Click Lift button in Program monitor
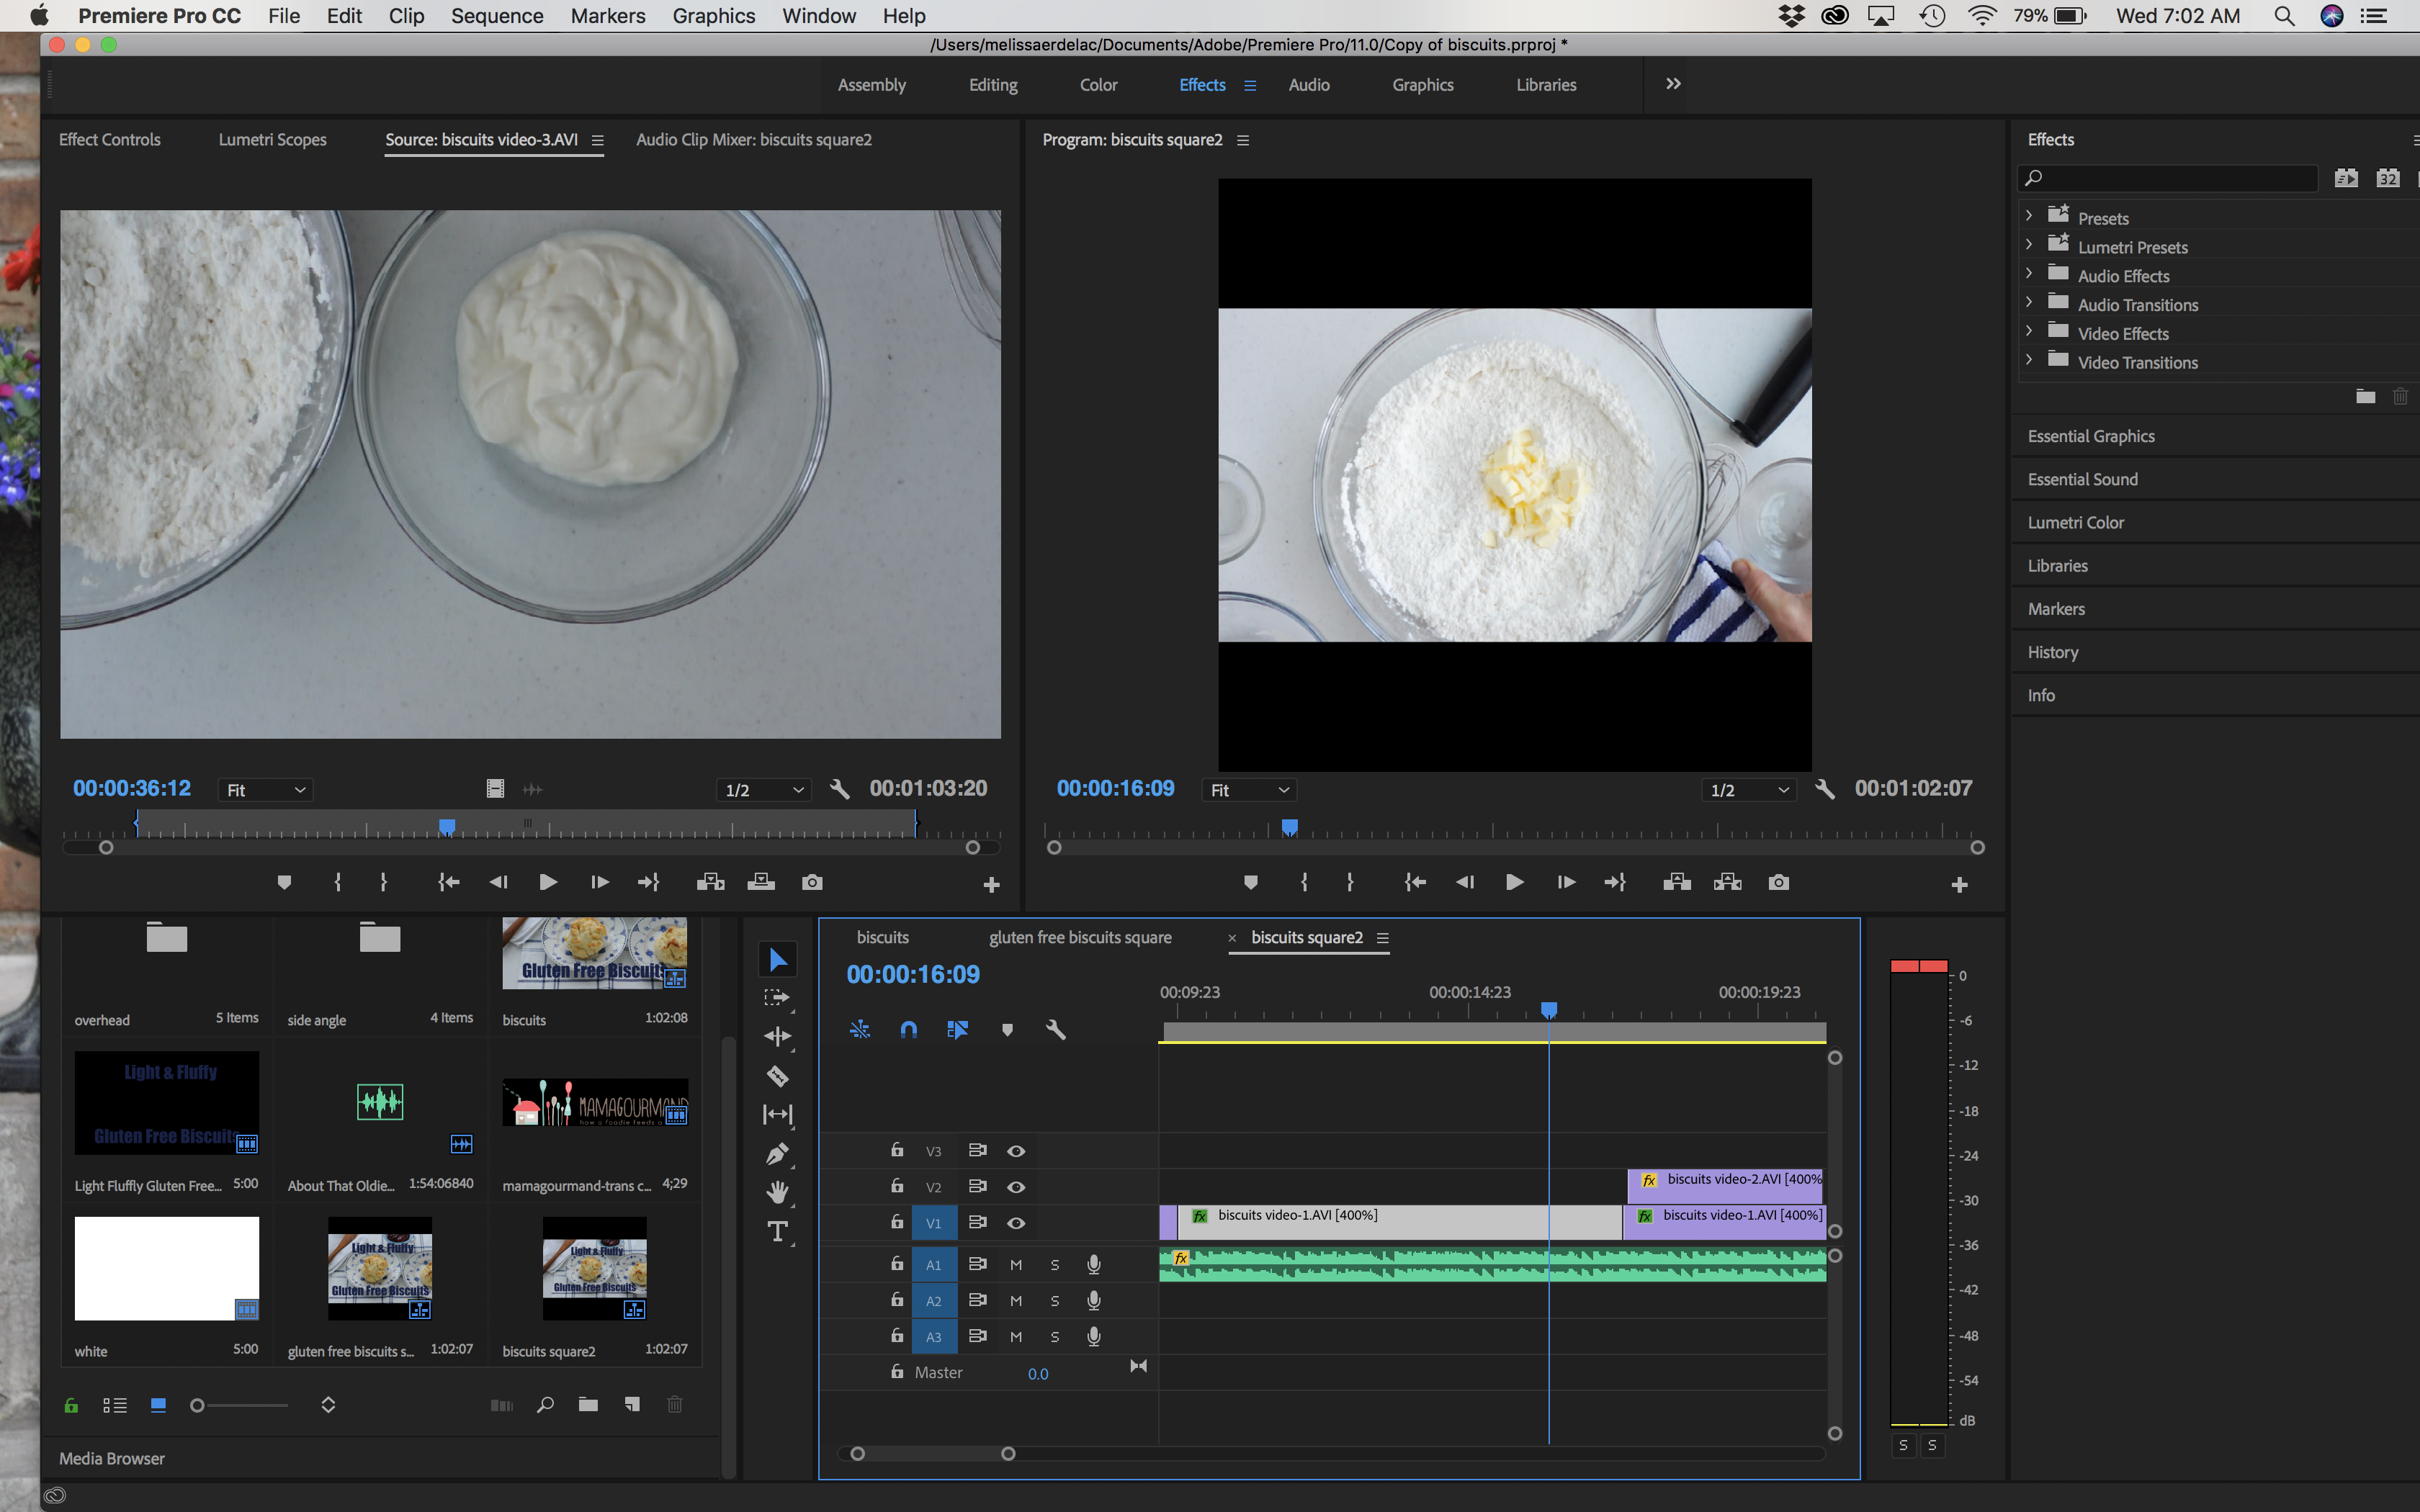2420x1512 pixels. pos(1677,882)
